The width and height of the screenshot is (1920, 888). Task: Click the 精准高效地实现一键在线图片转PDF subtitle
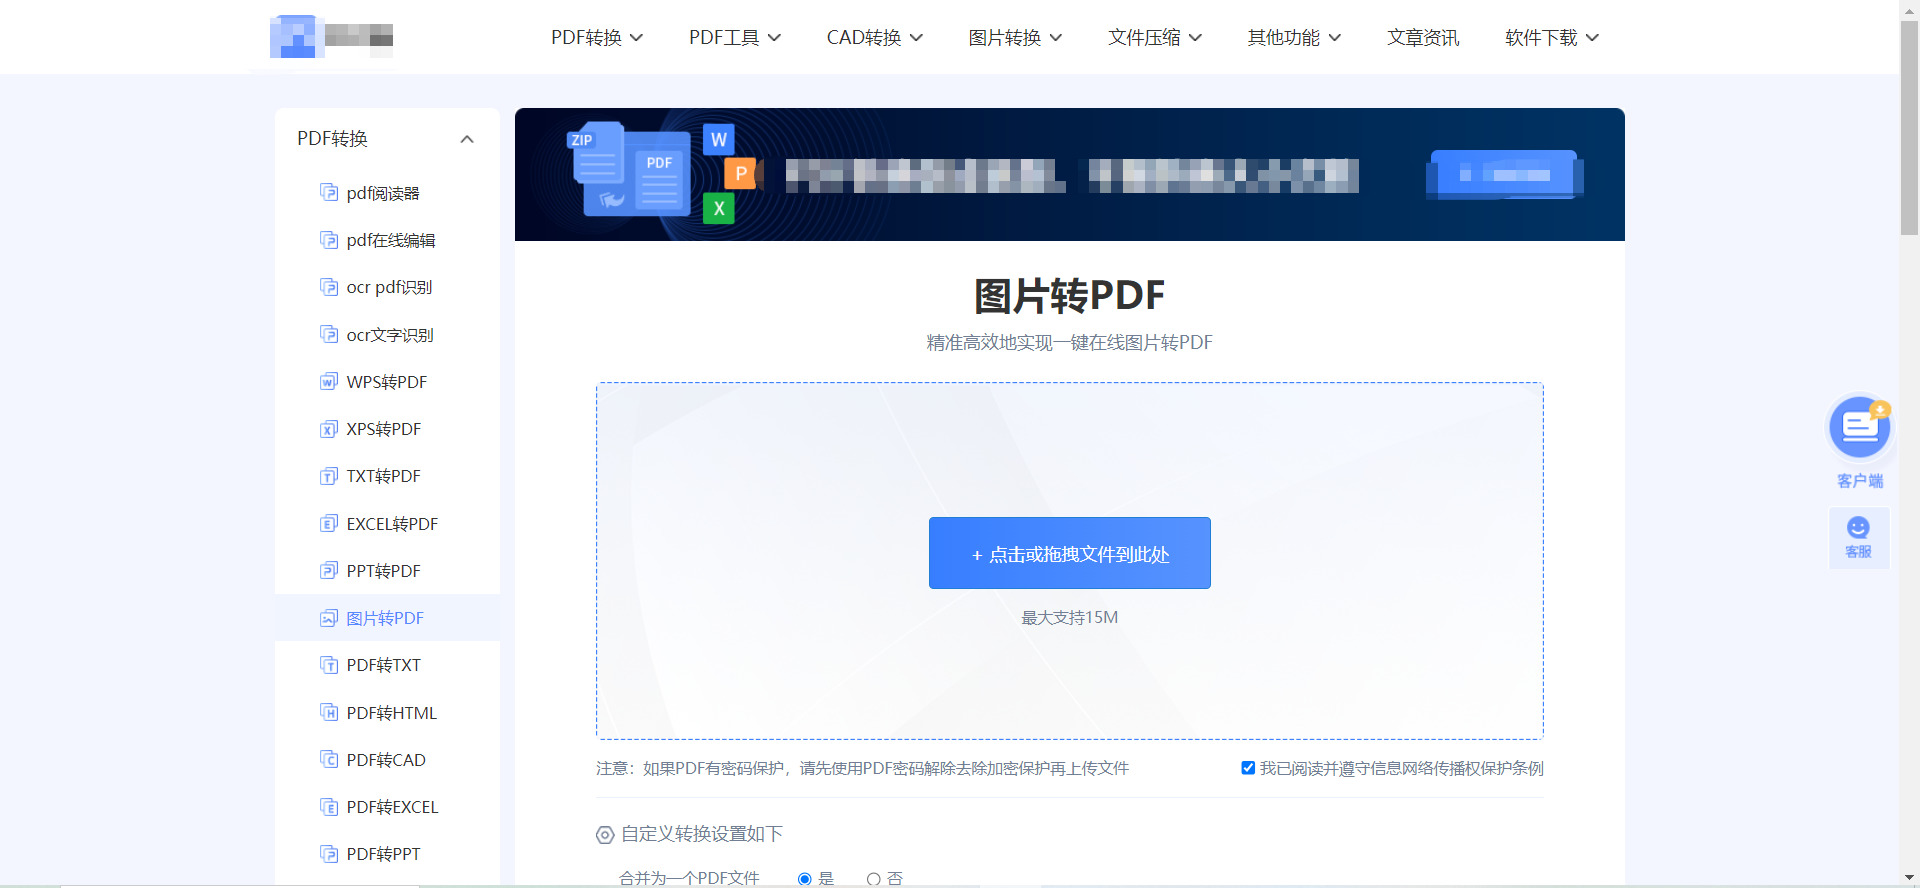[1069, 343]
